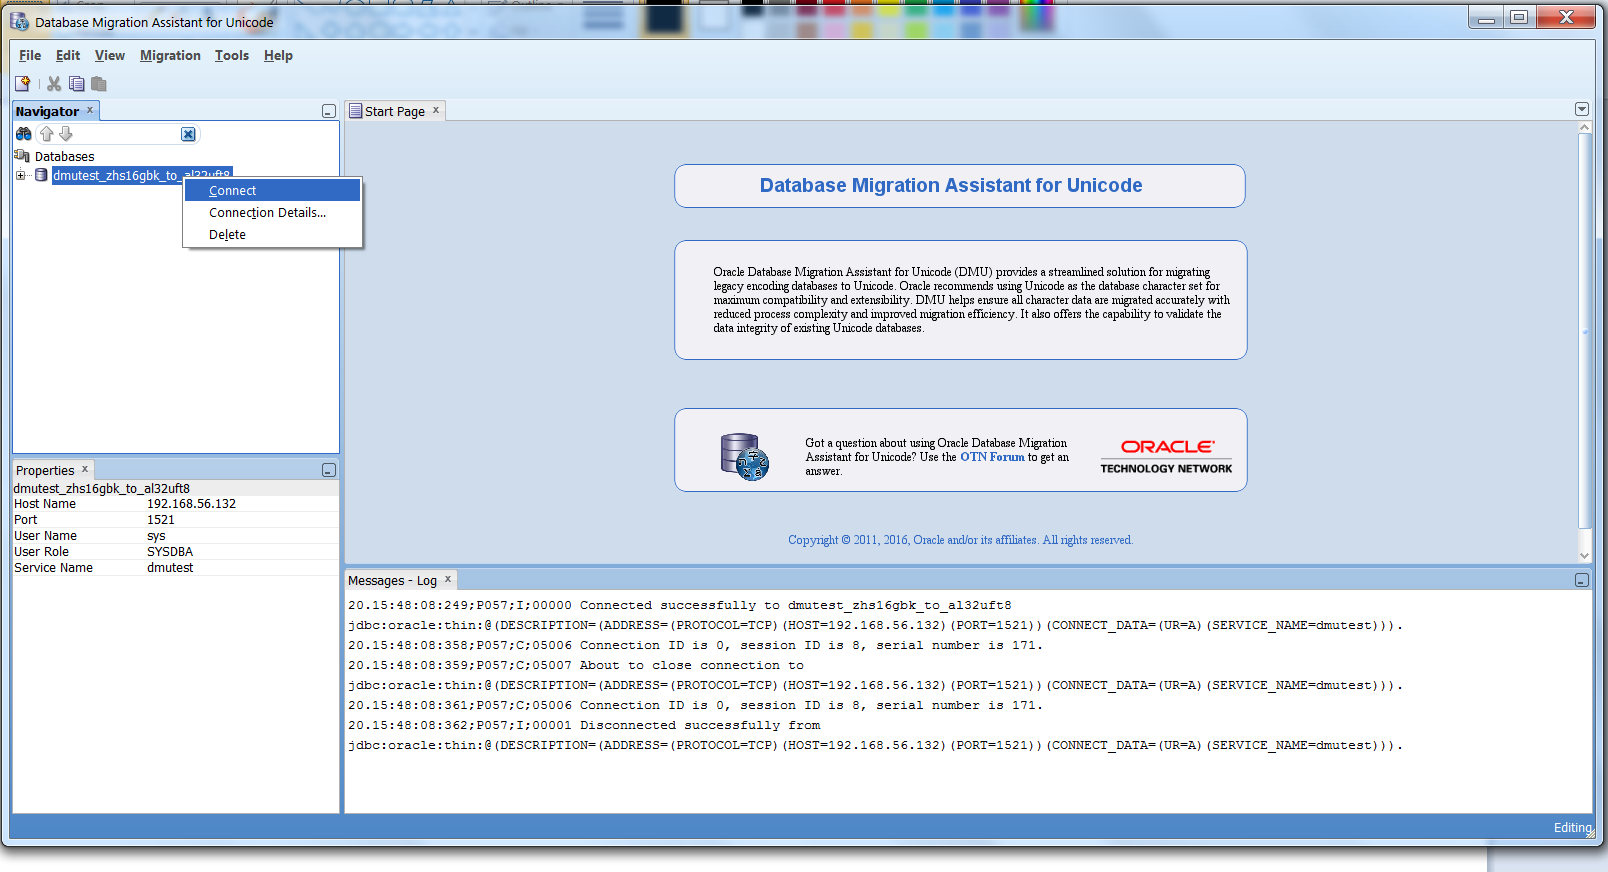Select the dmutest_zhs16gbk_to_al32uft8 tree item
Viewport: 1608px width, 872px height.
click(x=141, y=175)
